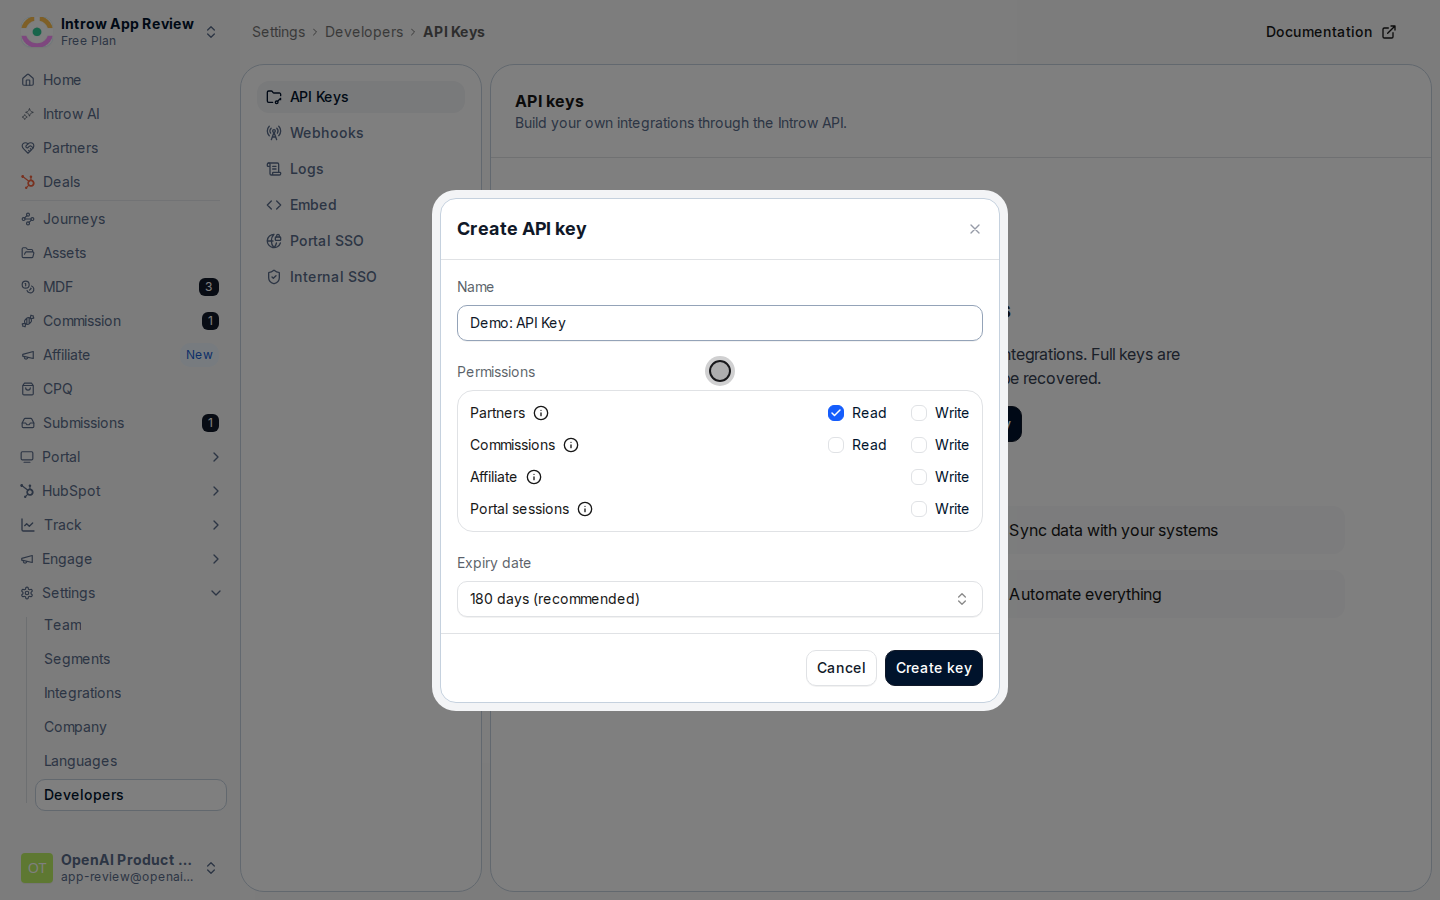1440x900 pixels.
Task: Click the Portal SSO globe icon
Action: coord(274,241)
